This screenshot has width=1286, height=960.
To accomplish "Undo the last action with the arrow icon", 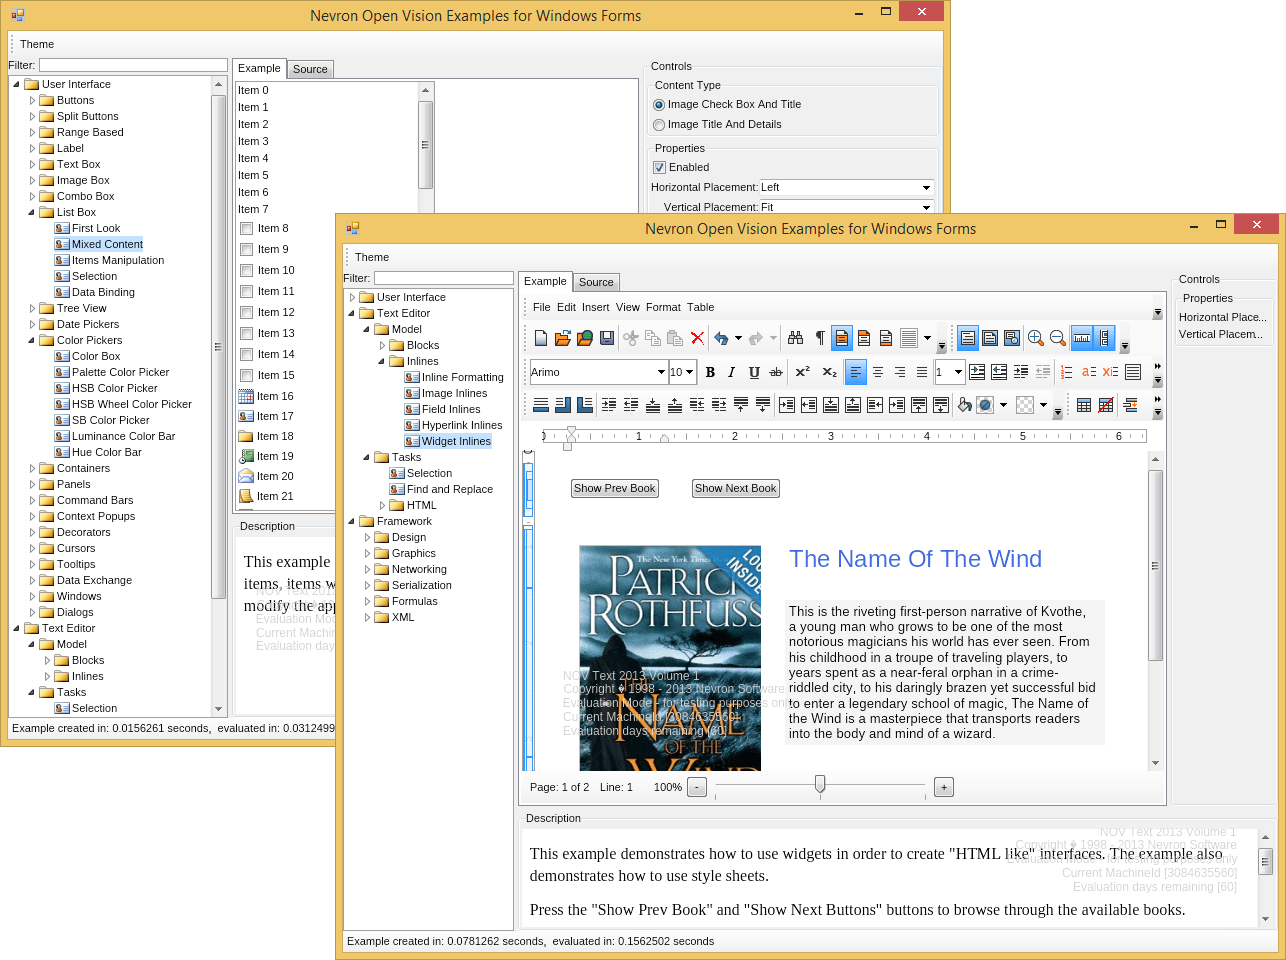I will (723, 337).
